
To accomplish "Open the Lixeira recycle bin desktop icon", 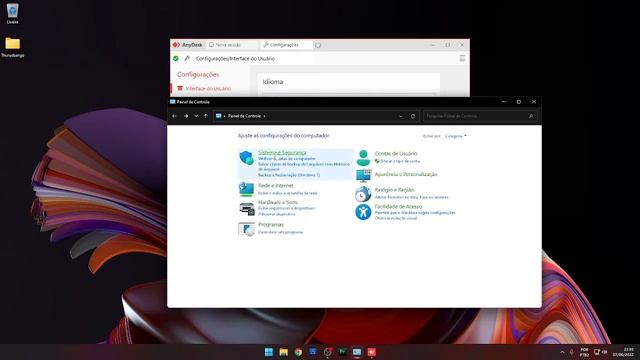I will (12, 11).
